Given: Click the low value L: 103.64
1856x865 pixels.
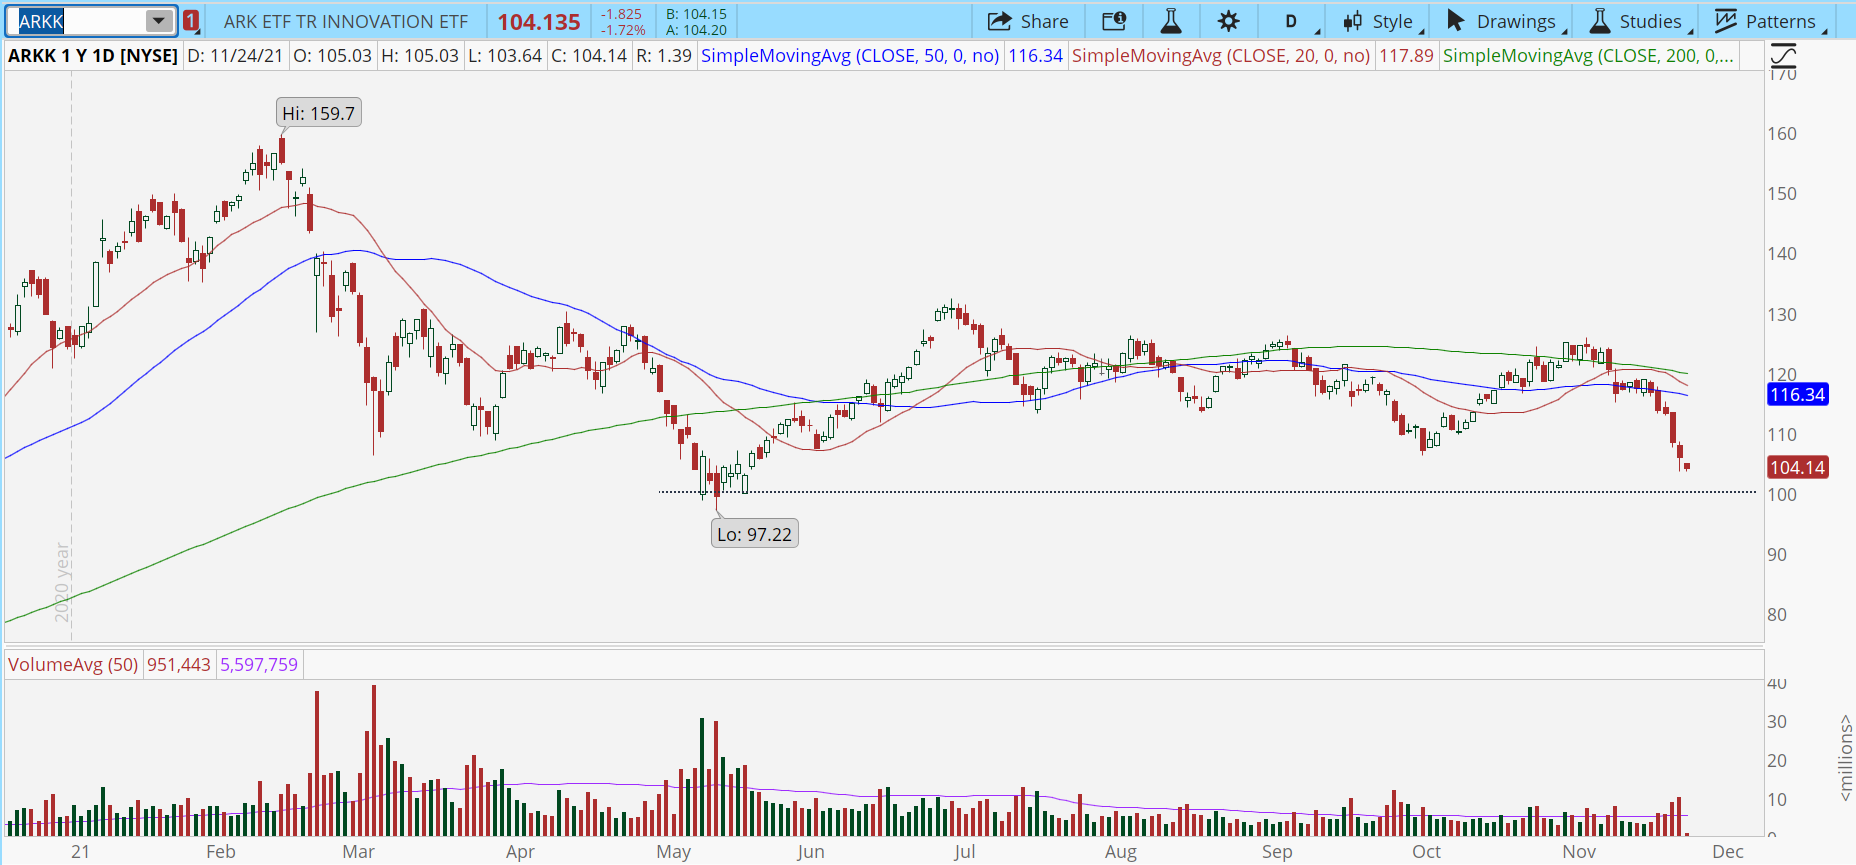Looking at the screenshot, I should 505,56.
